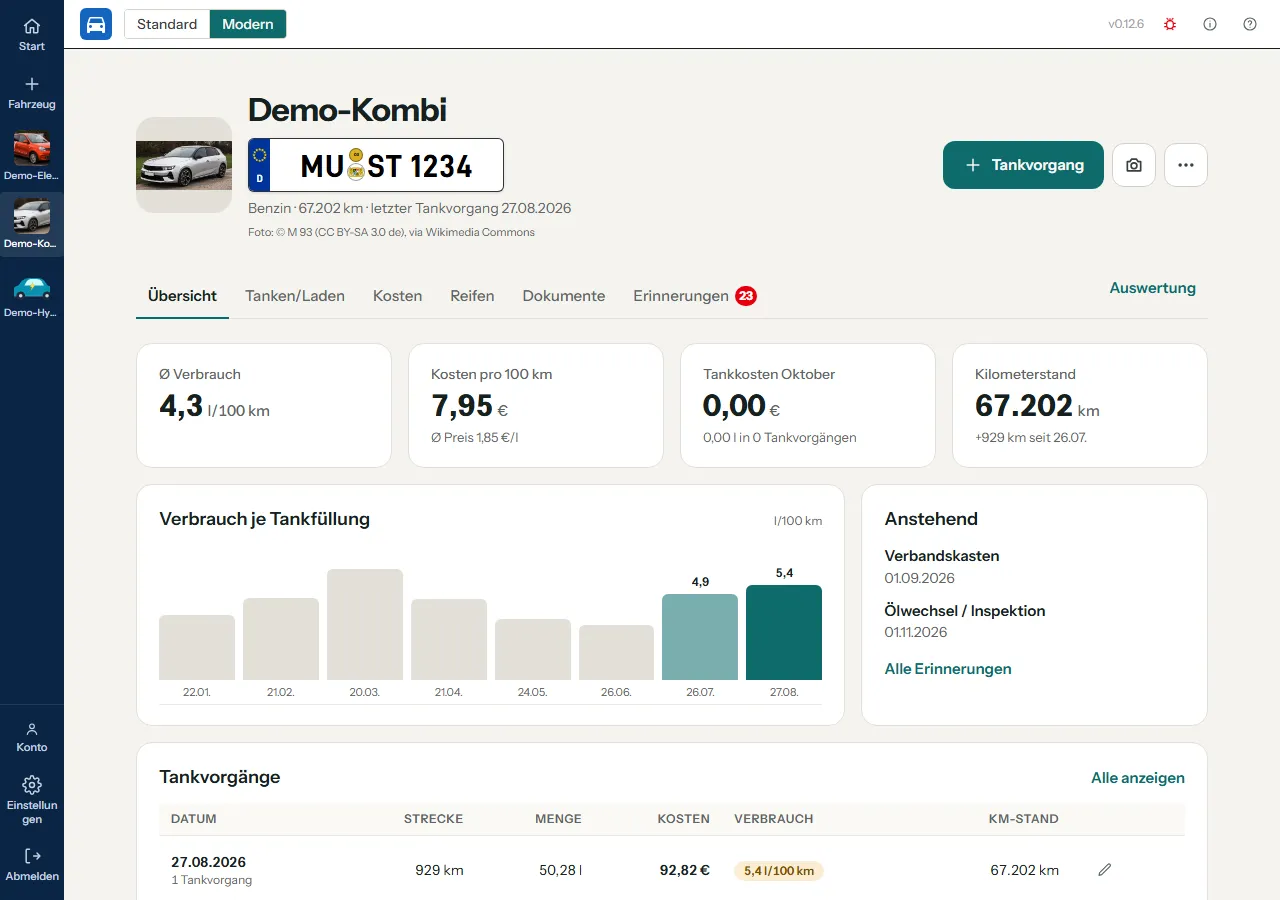This screenshot has height=900, width=1280.
Task: Select the Modern layout toggle
Action: (x=248, y=24)
